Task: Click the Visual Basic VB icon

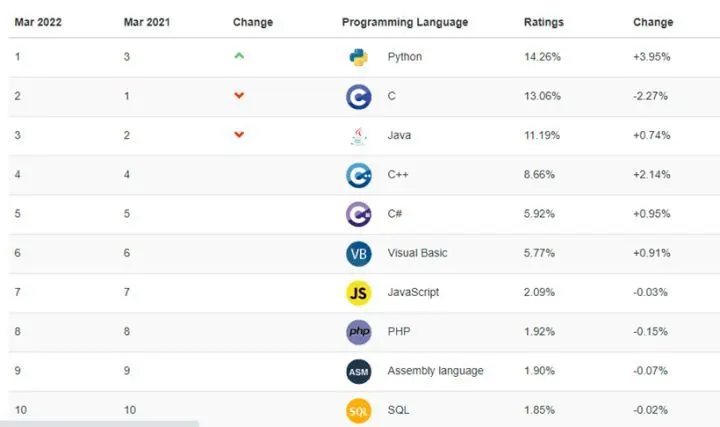Action: [x=358, y=253]
